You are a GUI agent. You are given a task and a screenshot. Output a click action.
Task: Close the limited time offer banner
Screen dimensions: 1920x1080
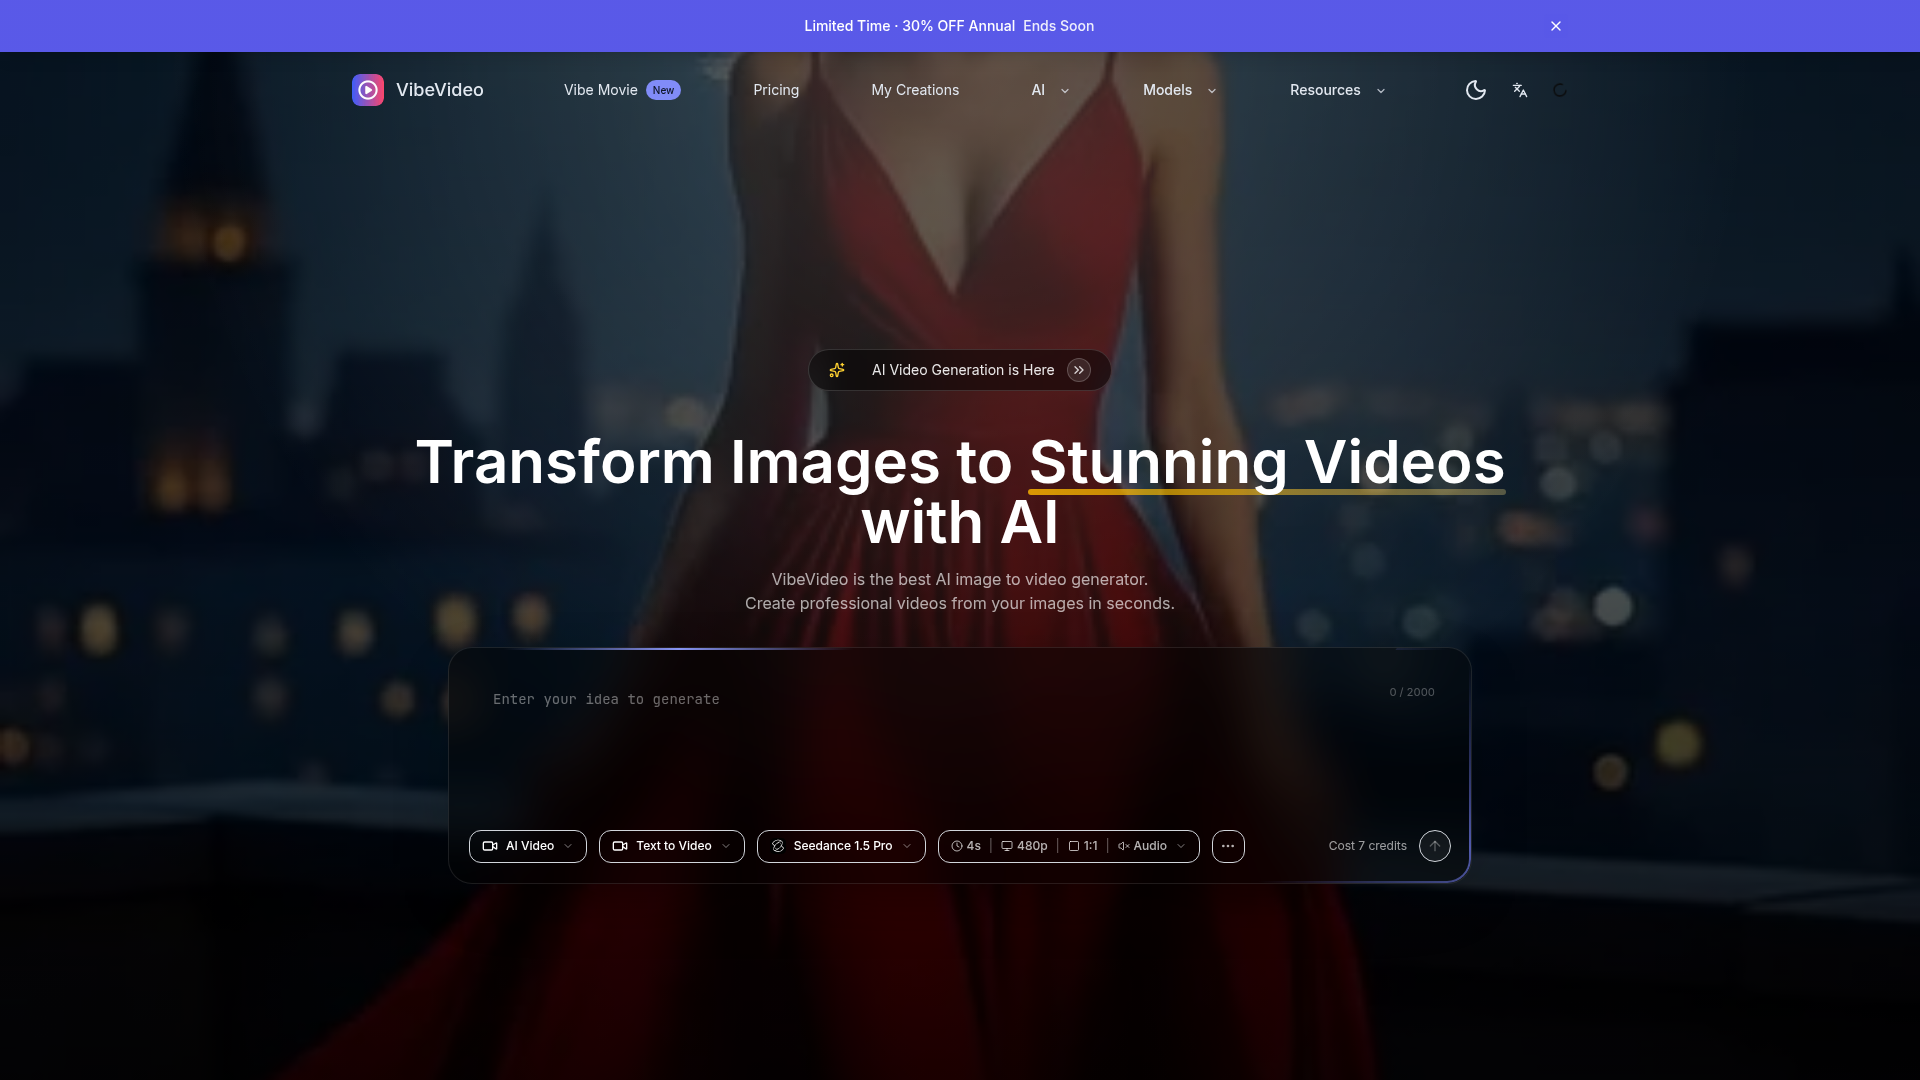[x=1555, y=26]
